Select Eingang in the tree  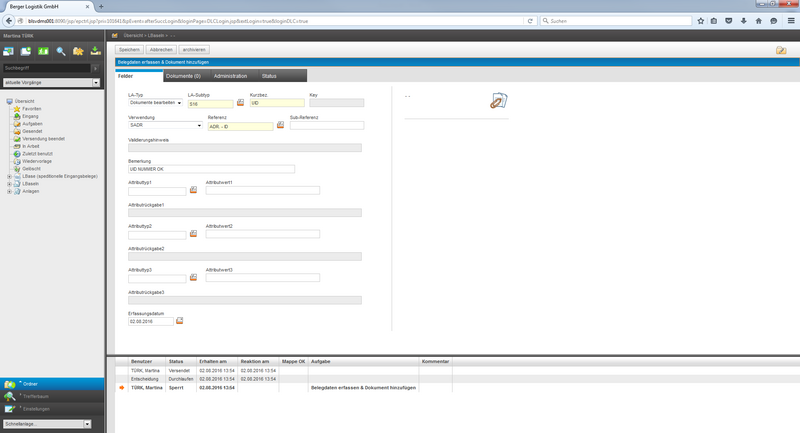pos(30,116)
